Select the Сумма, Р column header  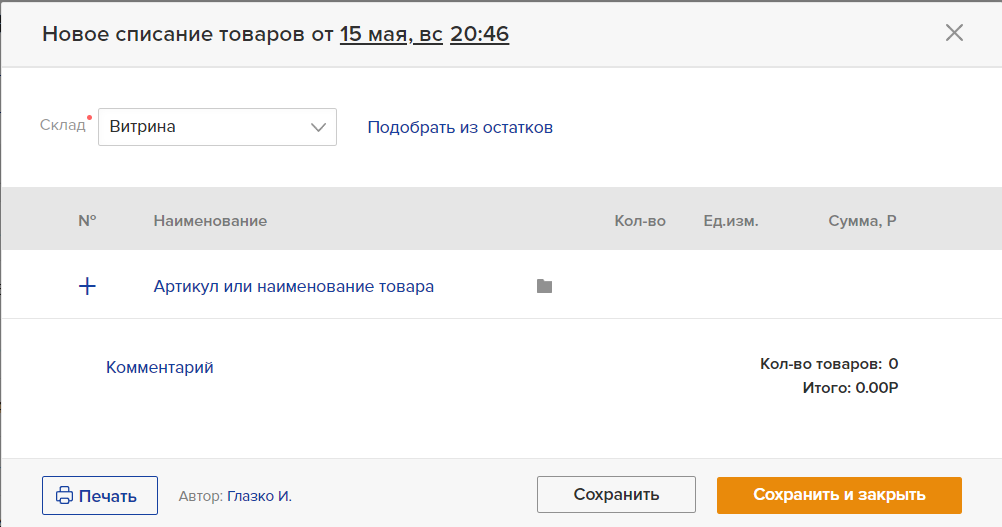862,221
